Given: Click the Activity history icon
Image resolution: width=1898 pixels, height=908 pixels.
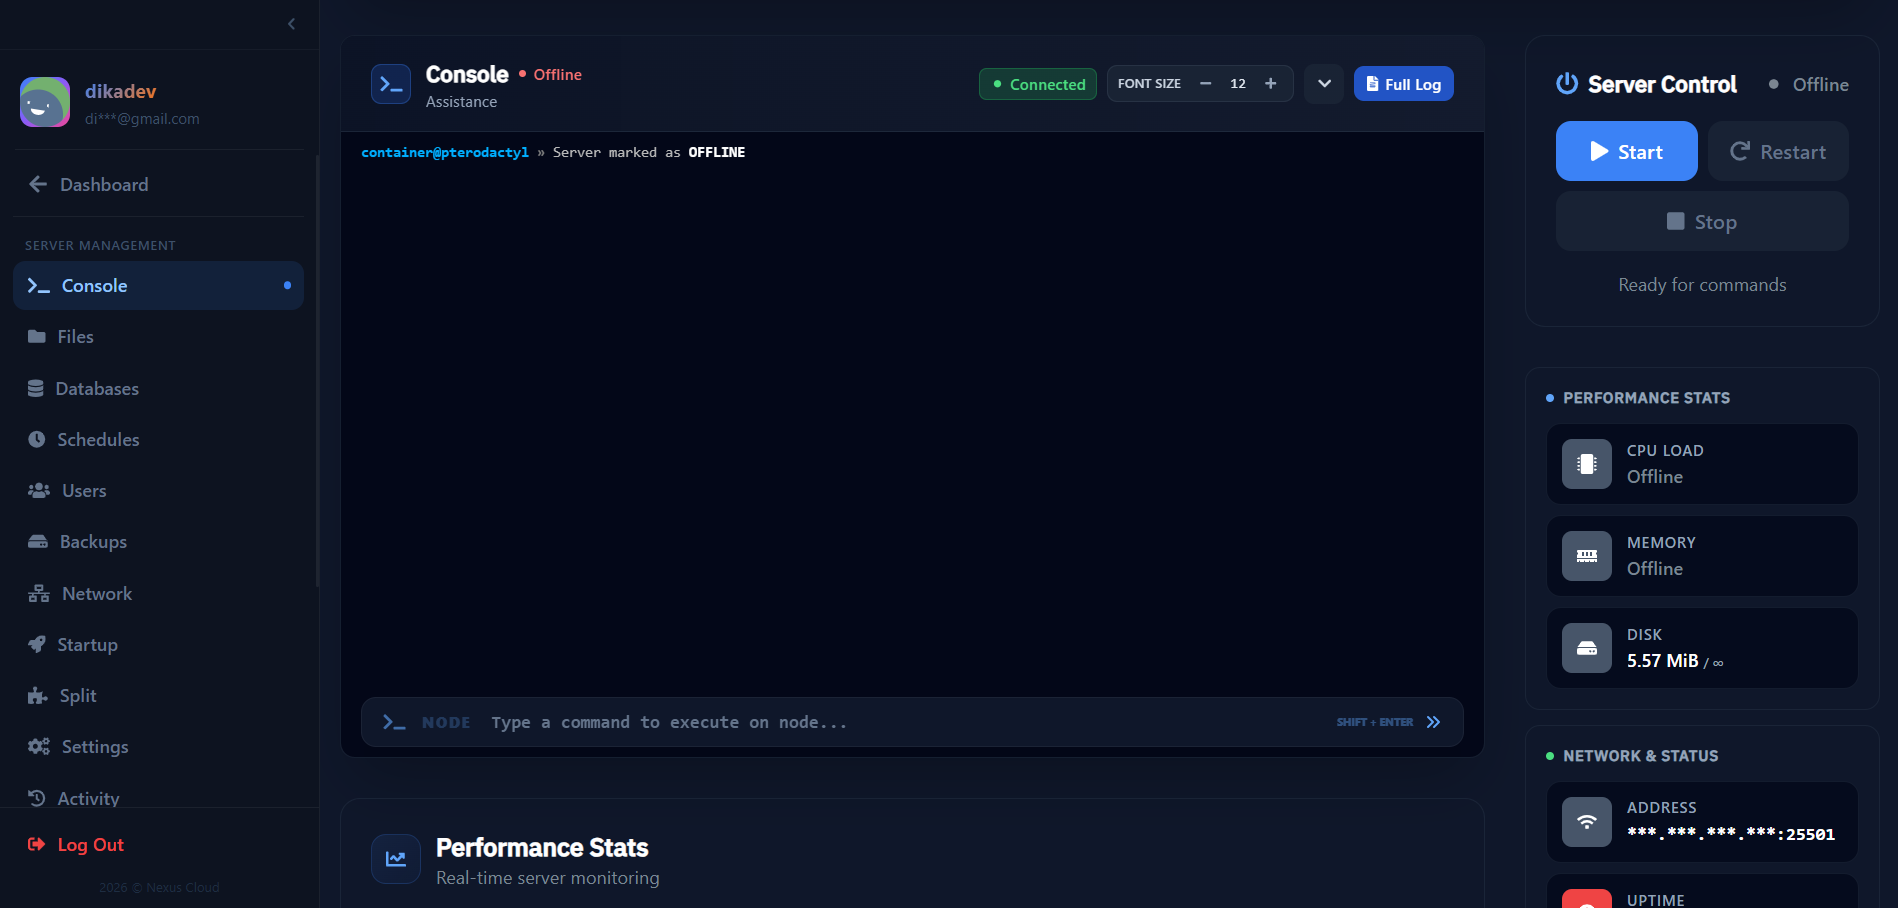Looking at the screenshot, I should [37, 797].
